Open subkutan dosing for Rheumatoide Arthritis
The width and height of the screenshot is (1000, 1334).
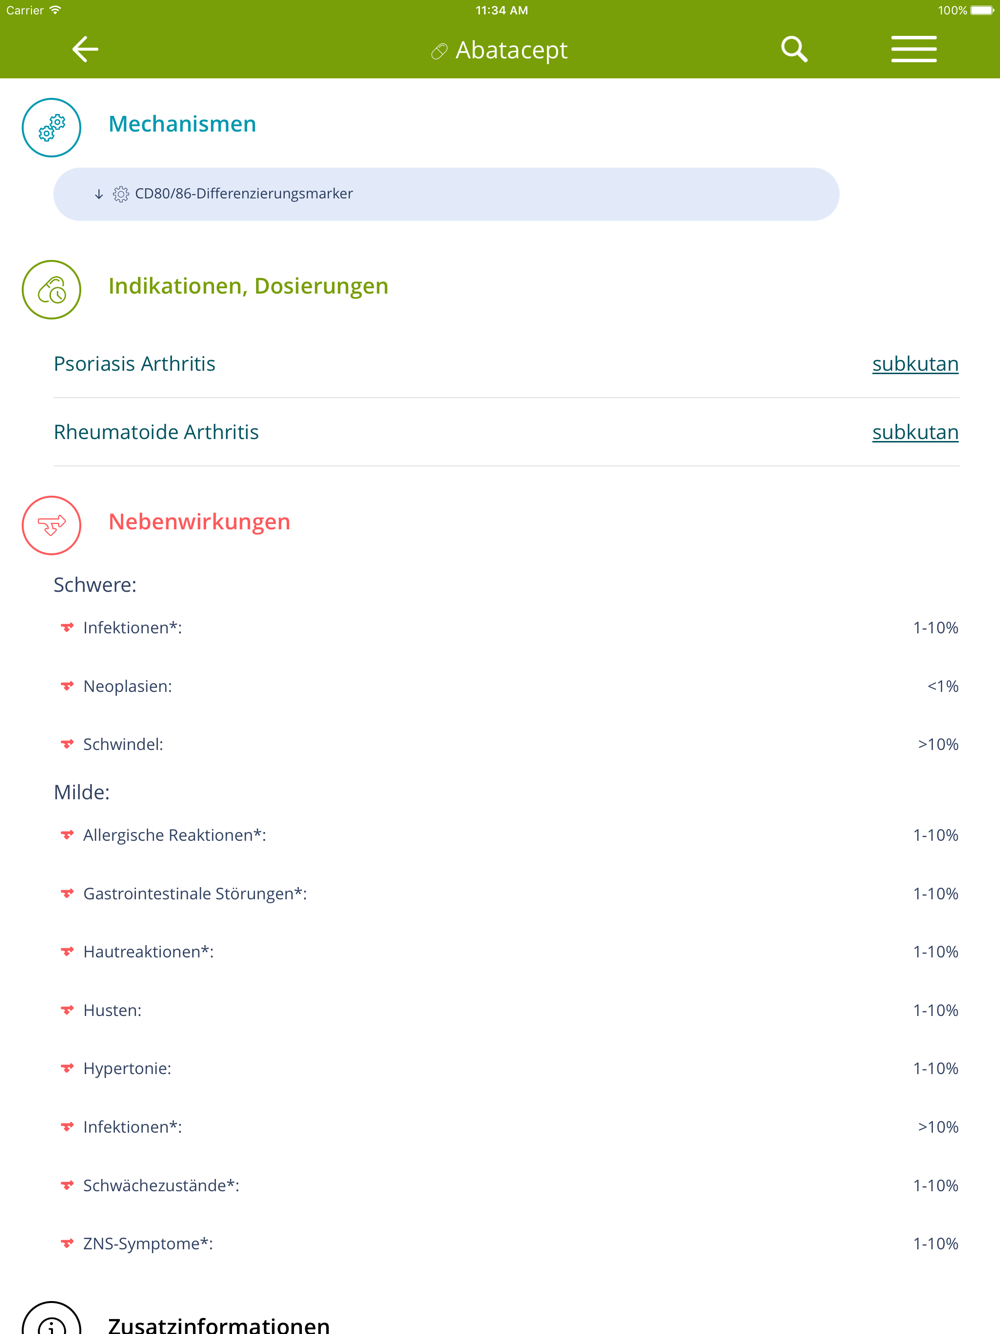click(915, 432)
